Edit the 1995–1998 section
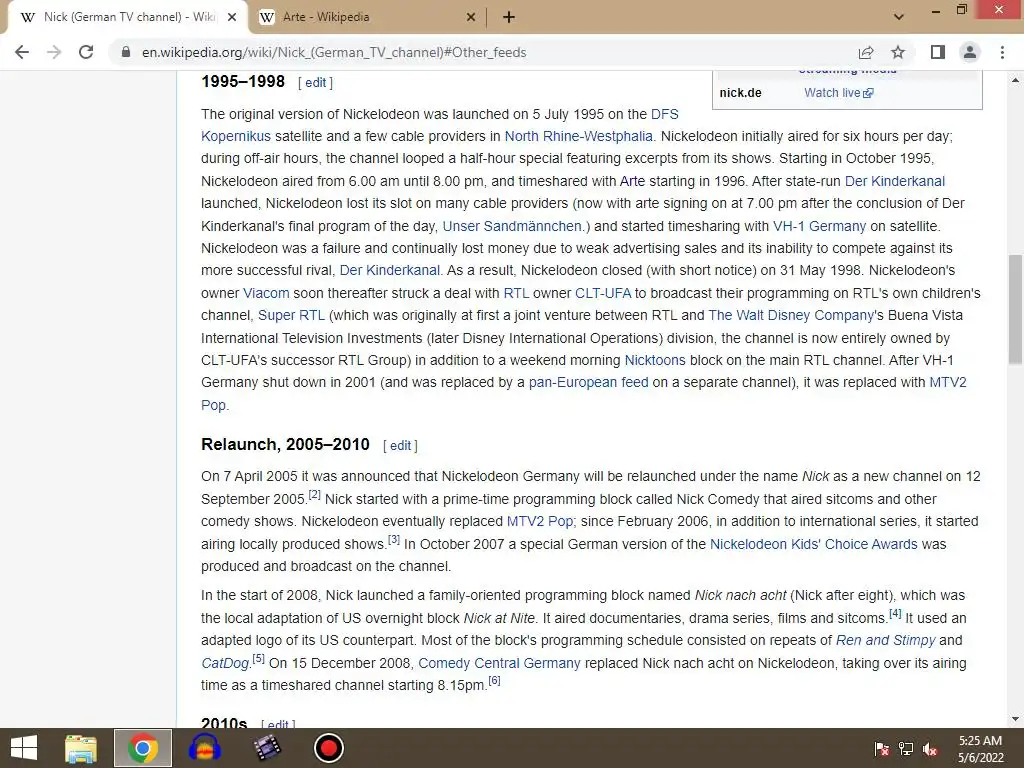The width and height of the screenshot is (1024, 768). click(315, 82)
